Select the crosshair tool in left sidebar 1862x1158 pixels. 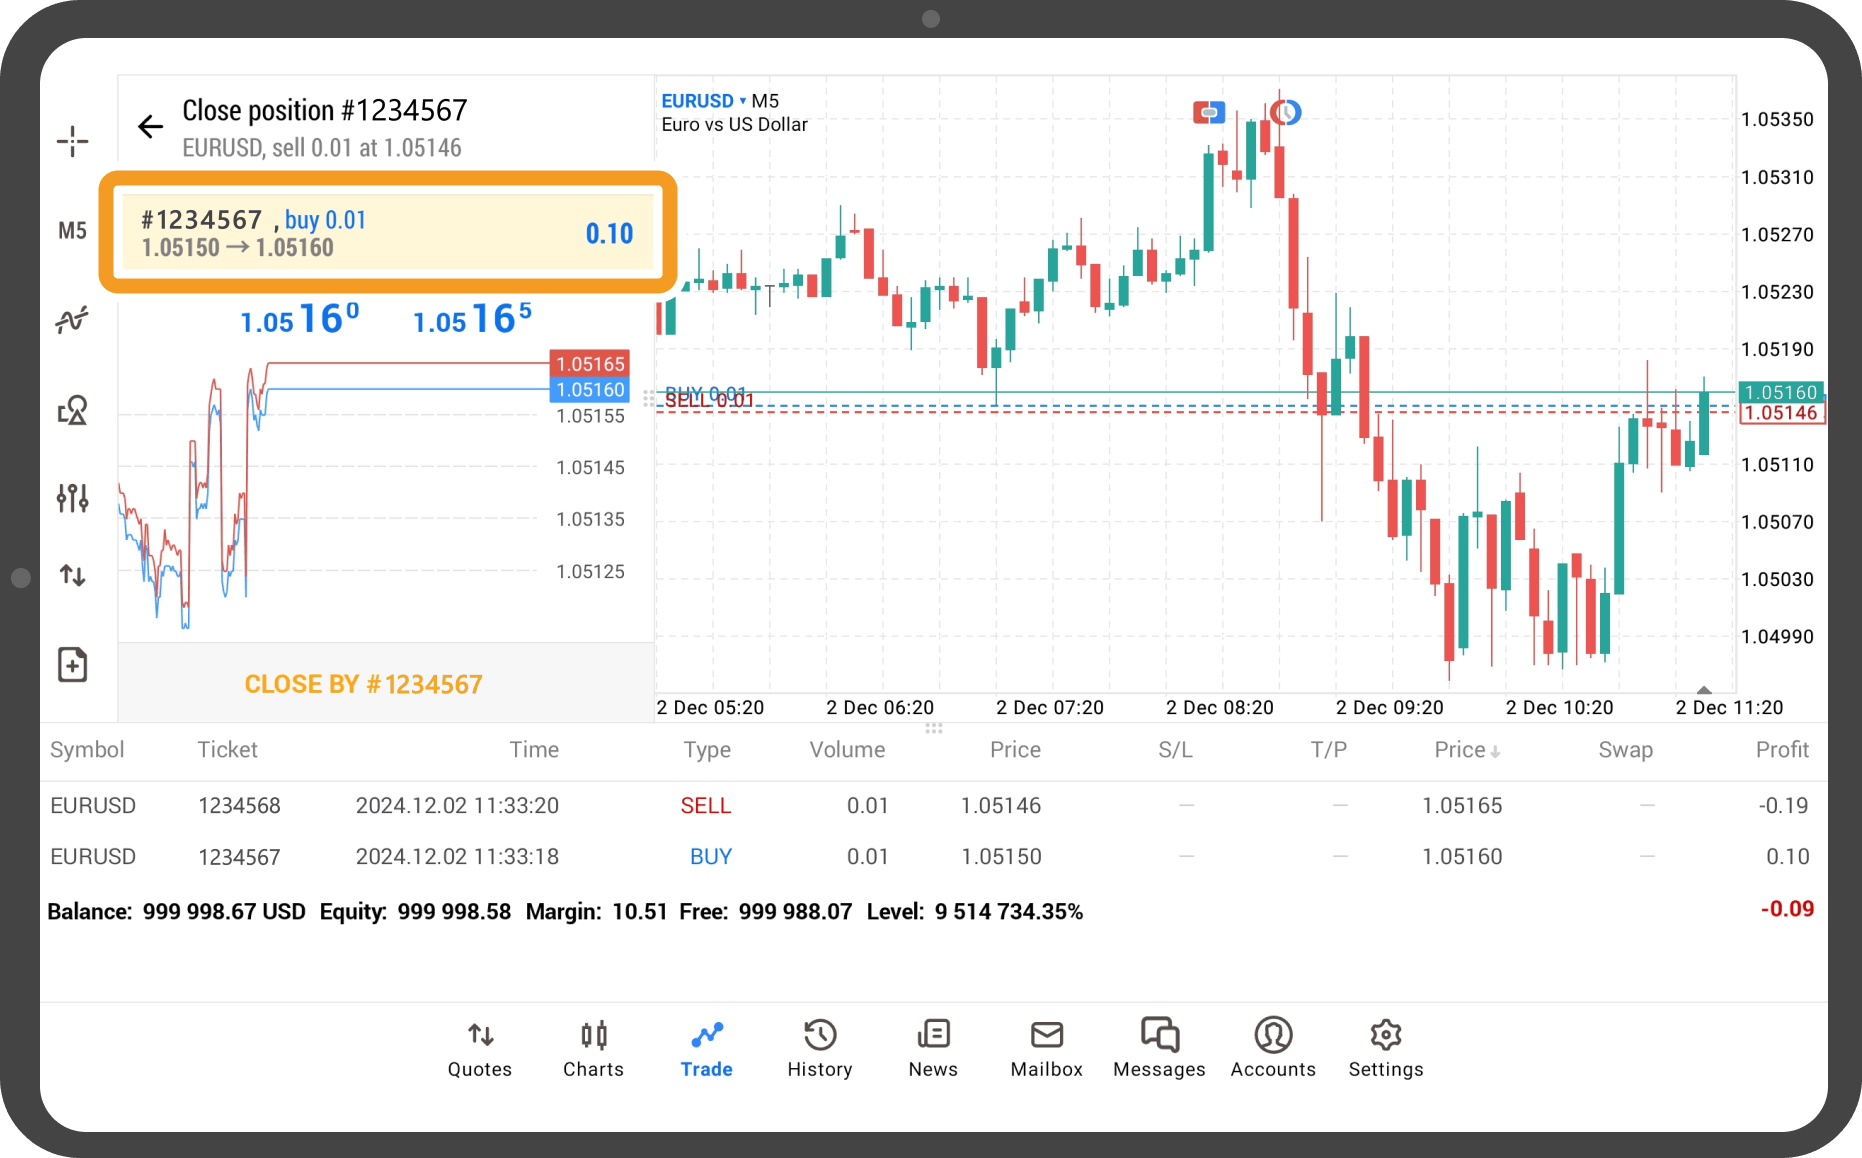pos(72,141)
